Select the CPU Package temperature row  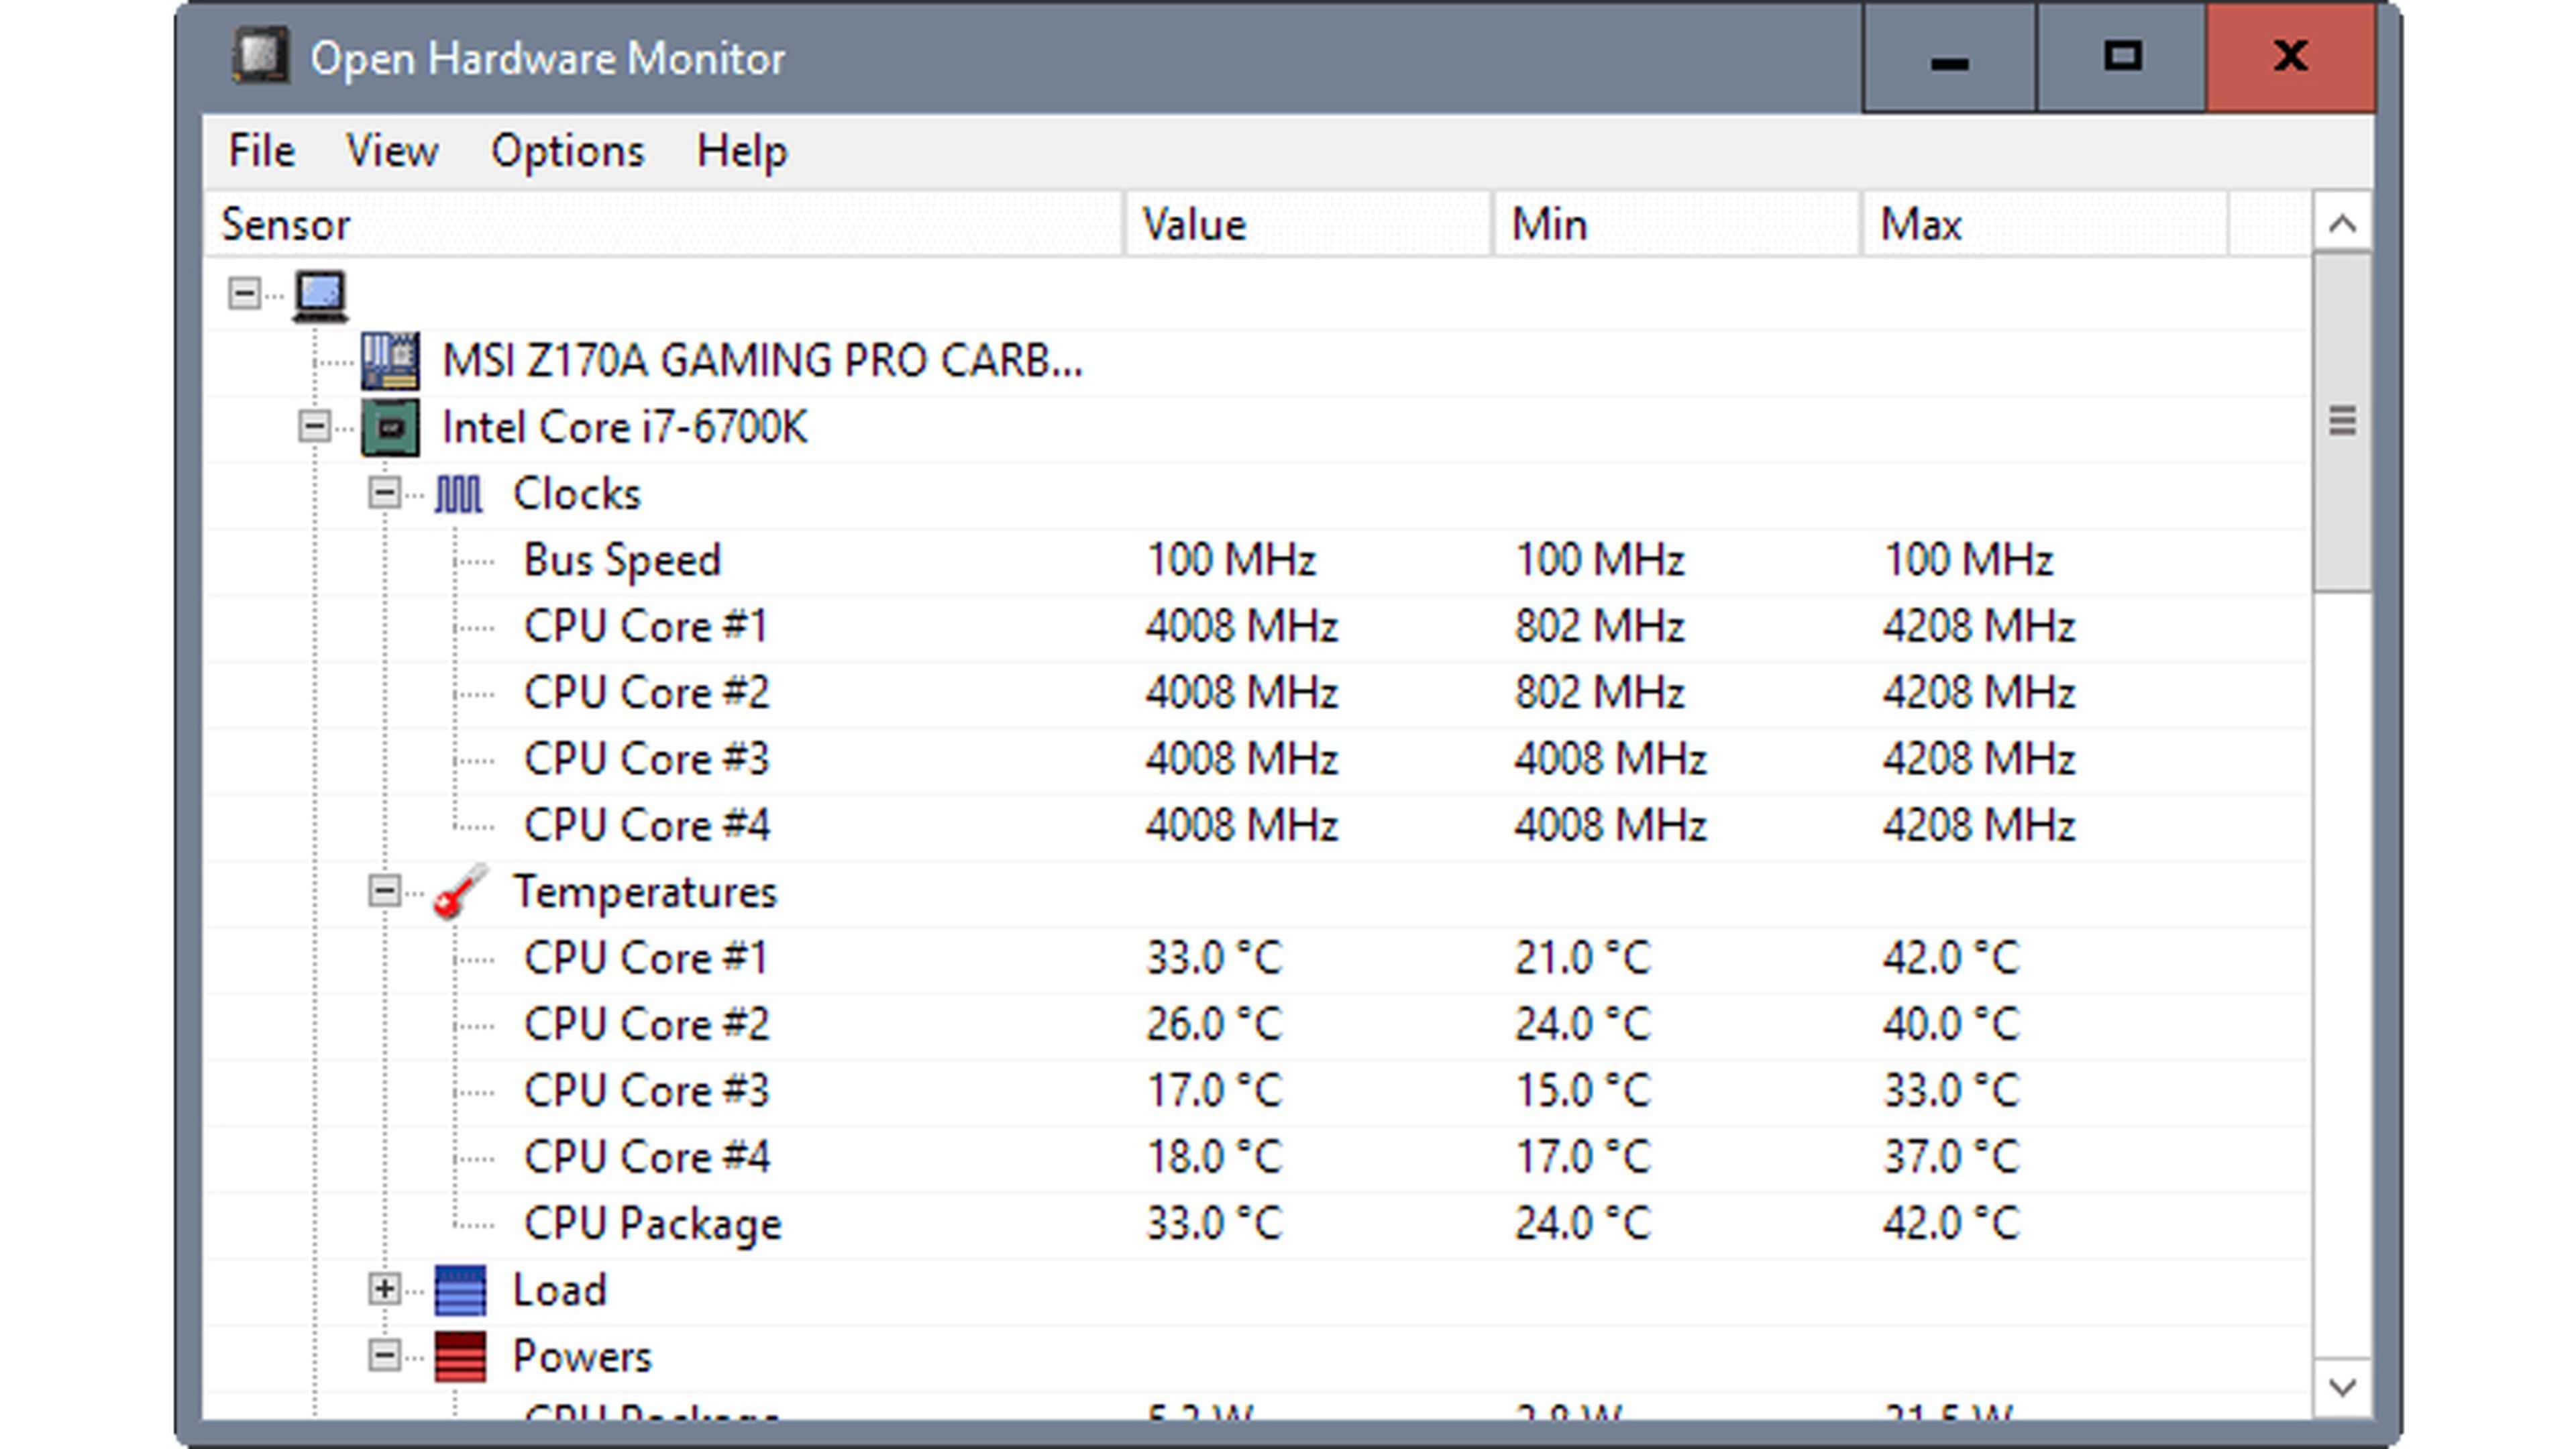pos(652,1222)
